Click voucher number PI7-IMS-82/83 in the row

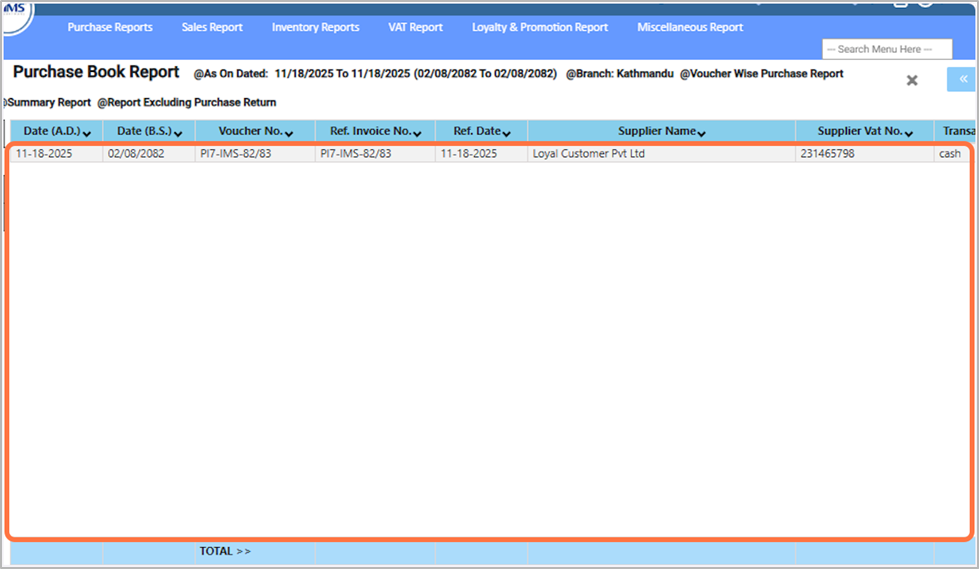(235, 154)
